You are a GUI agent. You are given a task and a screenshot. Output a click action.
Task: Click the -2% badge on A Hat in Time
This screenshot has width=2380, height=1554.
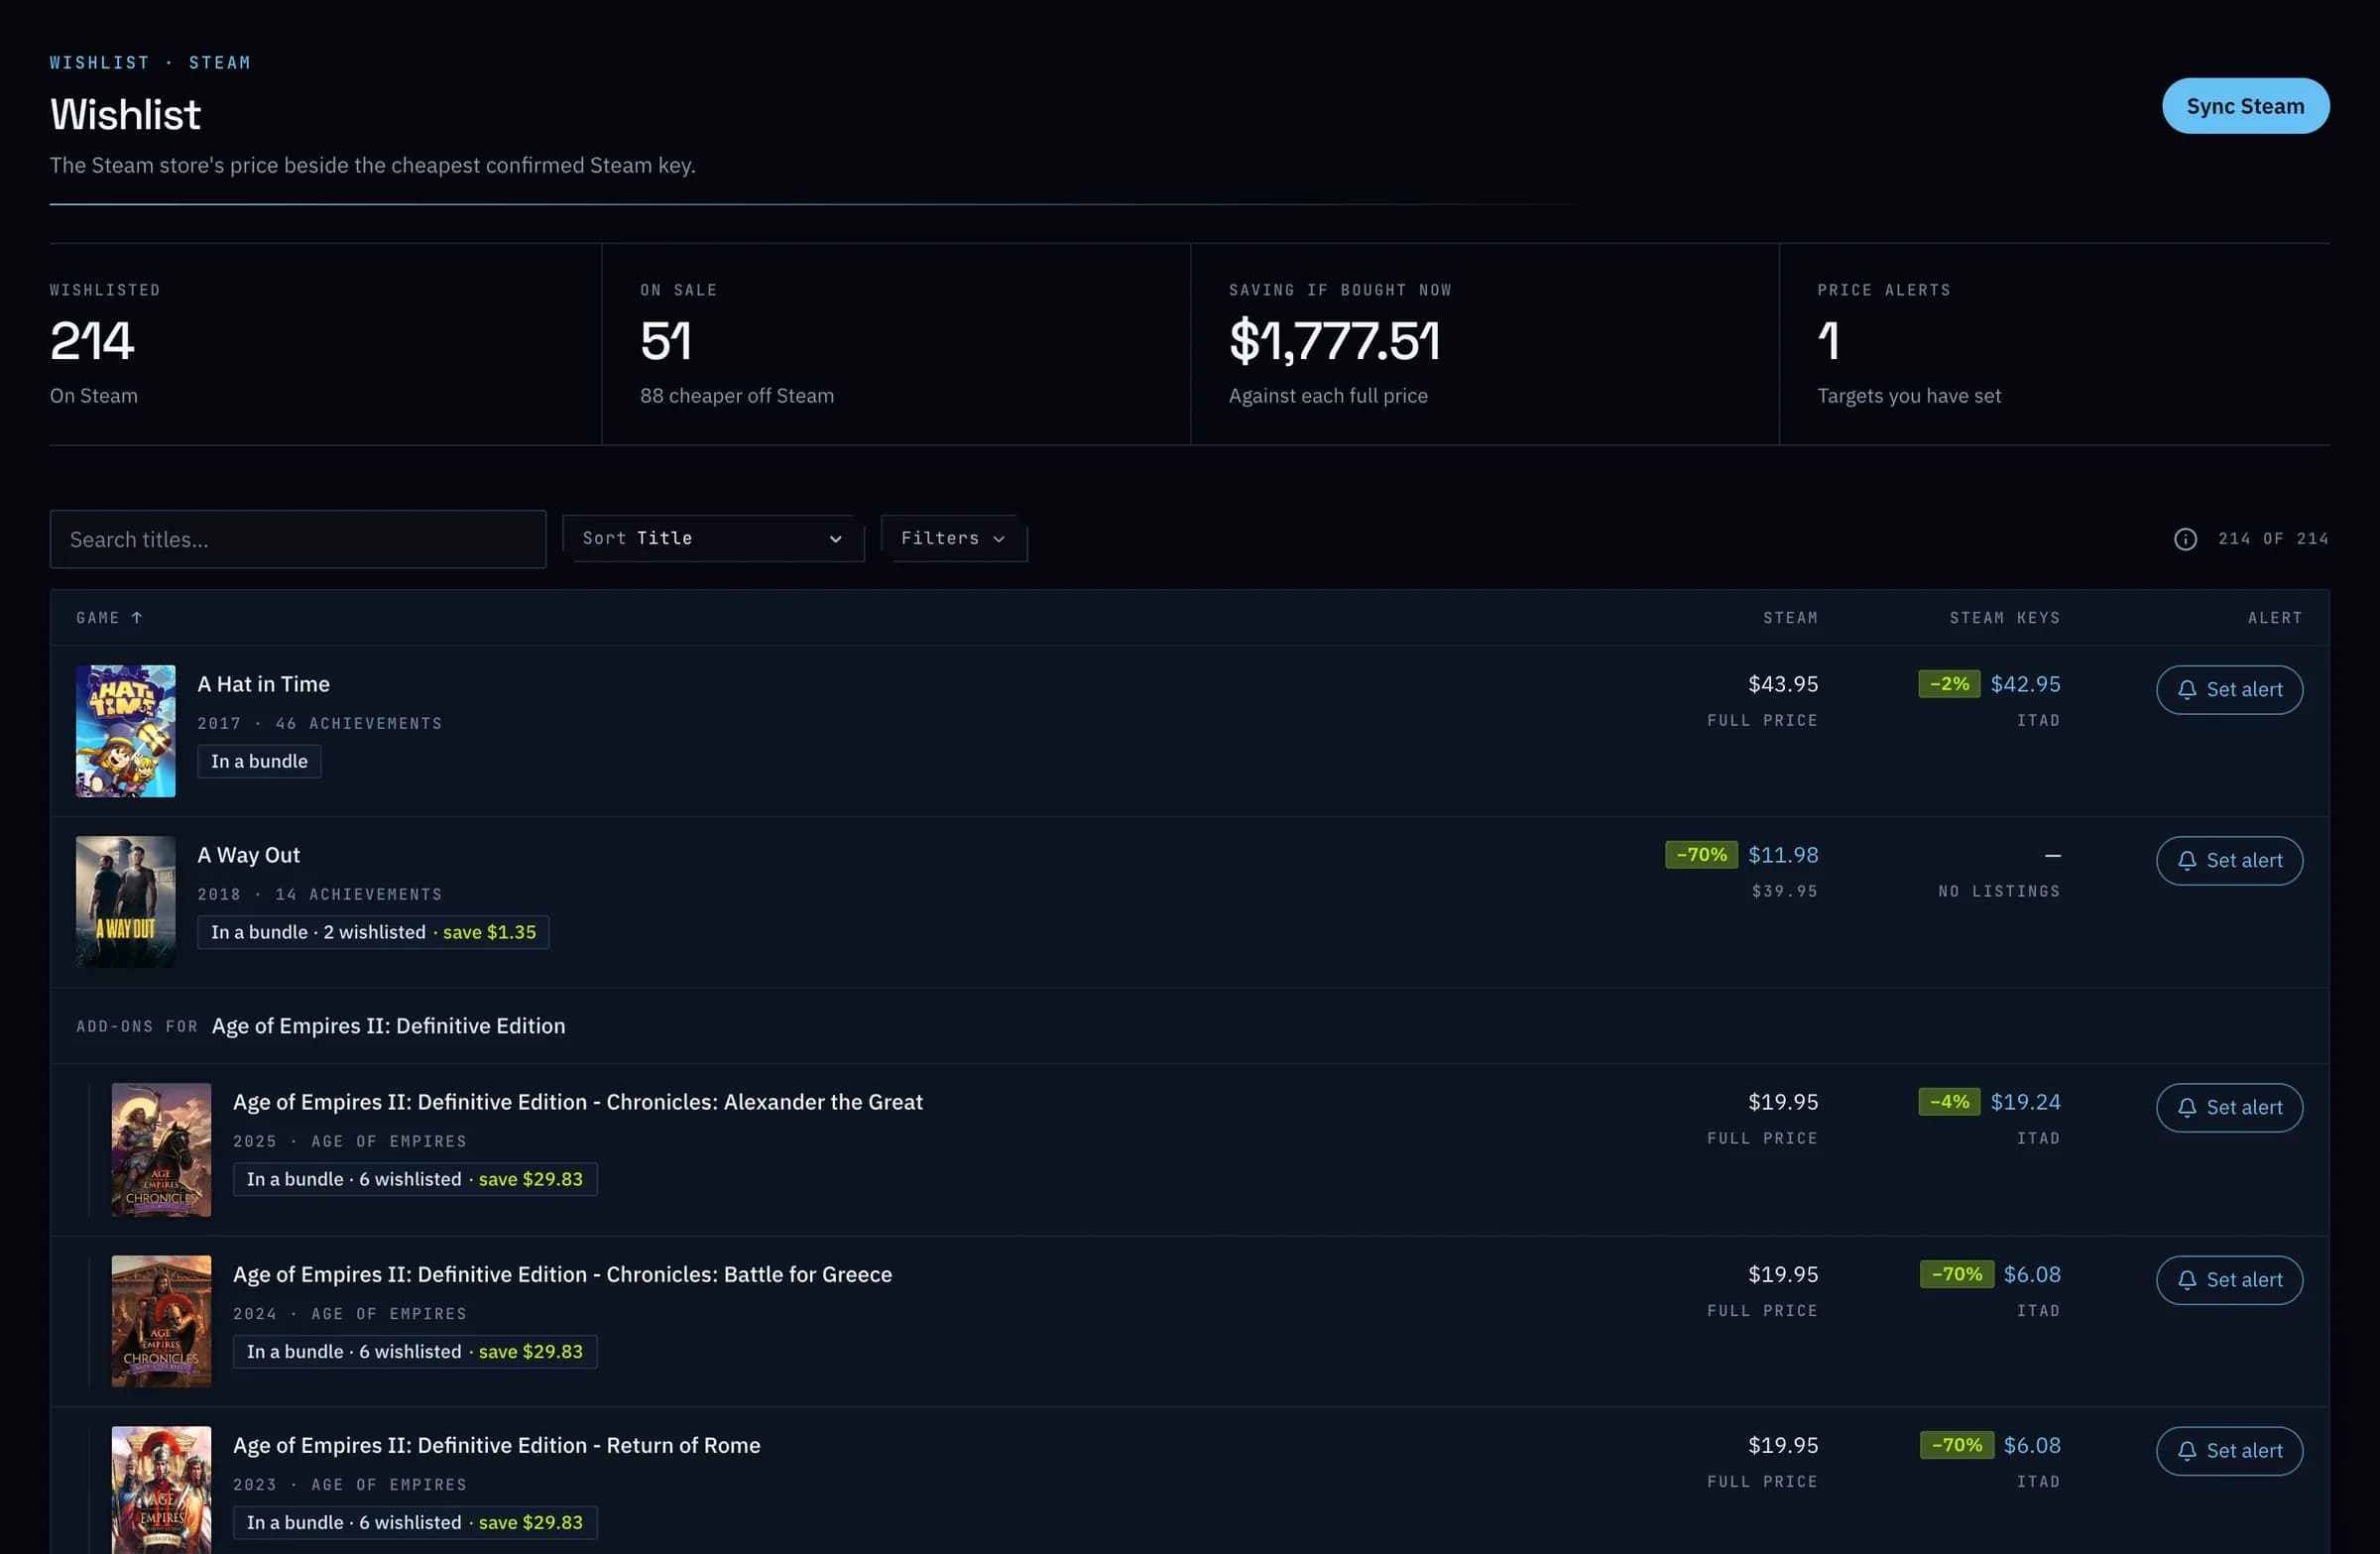1949,684
